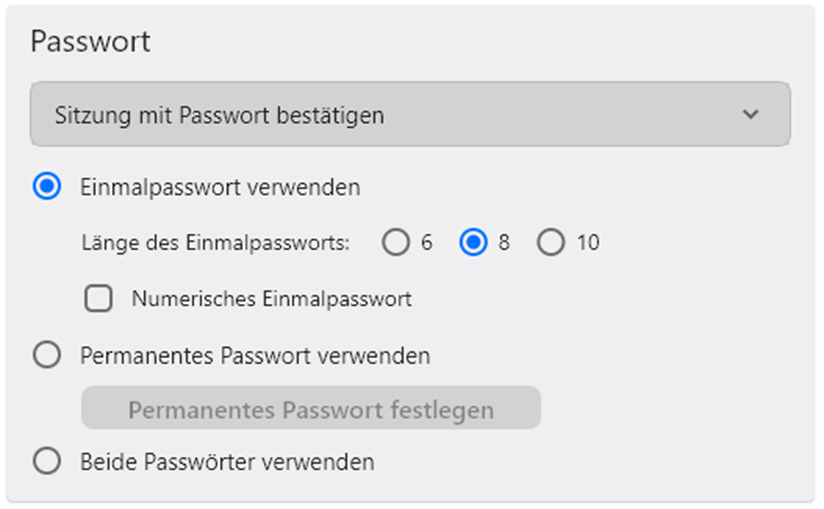The width and height of the screenshot is (824, 509).
Task: Click the "Numerisches Einmalpasswort" label text
Action: tap(271, 299)
